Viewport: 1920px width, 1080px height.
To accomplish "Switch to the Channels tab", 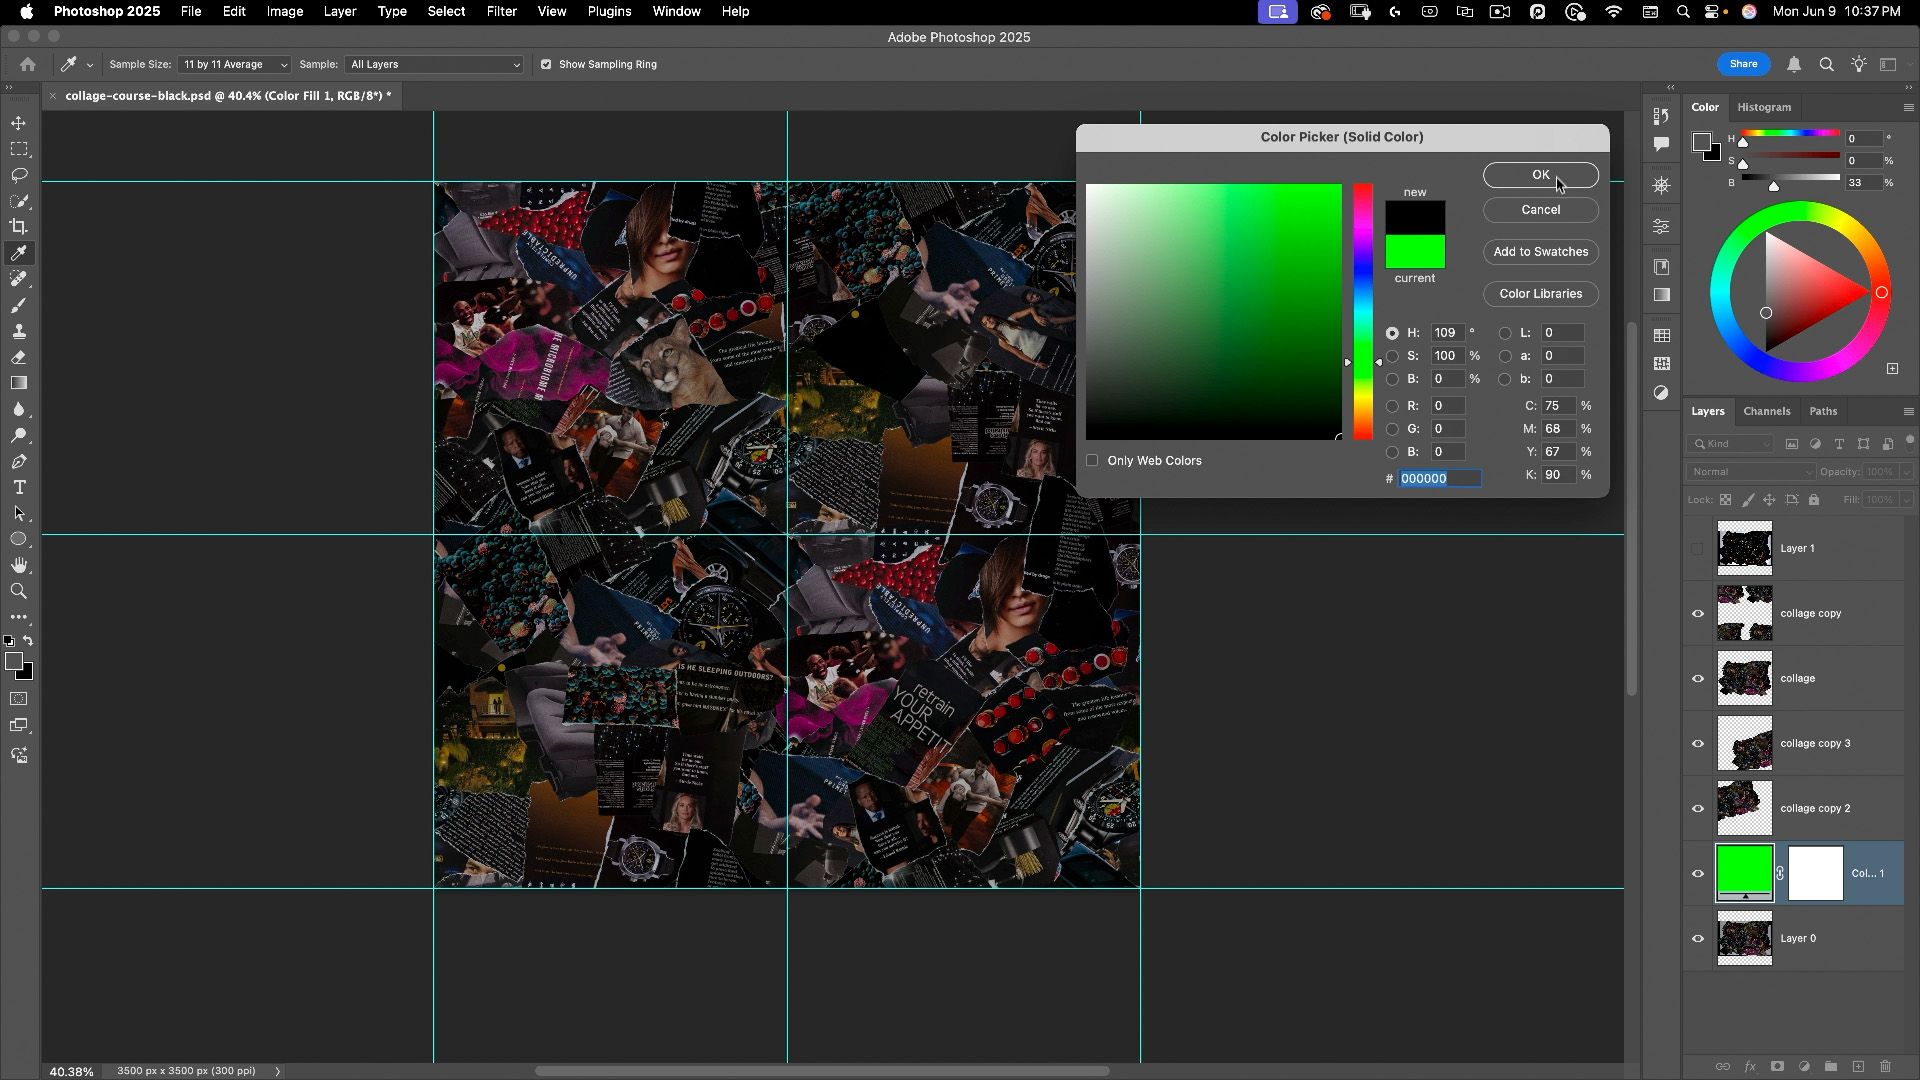I will coord(1766,411).
